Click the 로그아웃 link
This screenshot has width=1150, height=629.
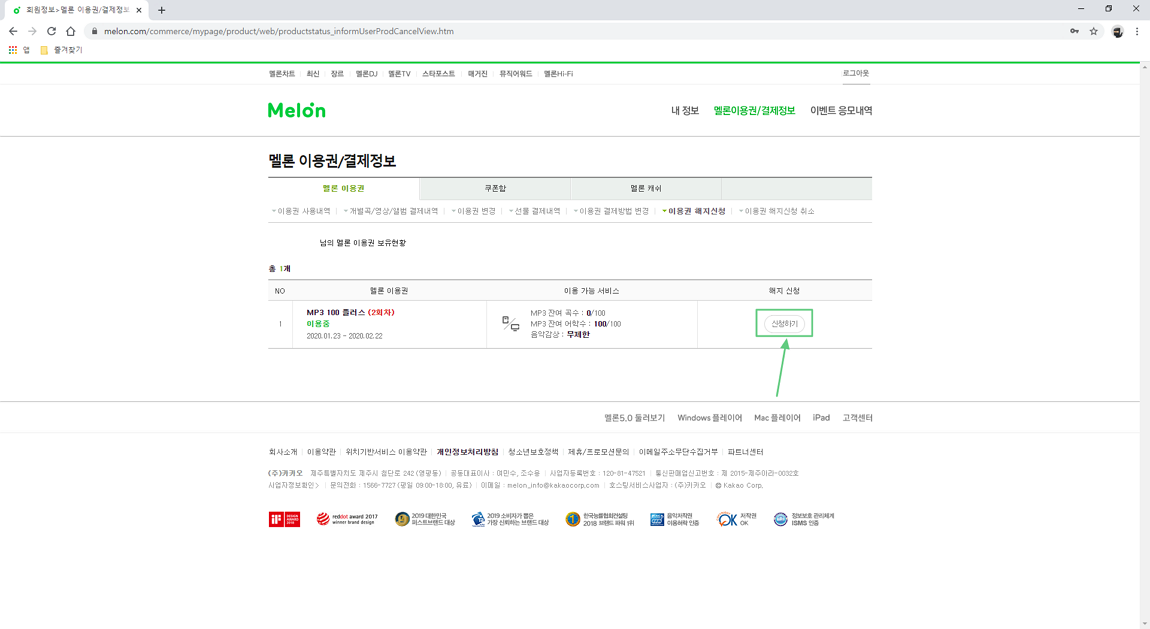coord(855,73)
